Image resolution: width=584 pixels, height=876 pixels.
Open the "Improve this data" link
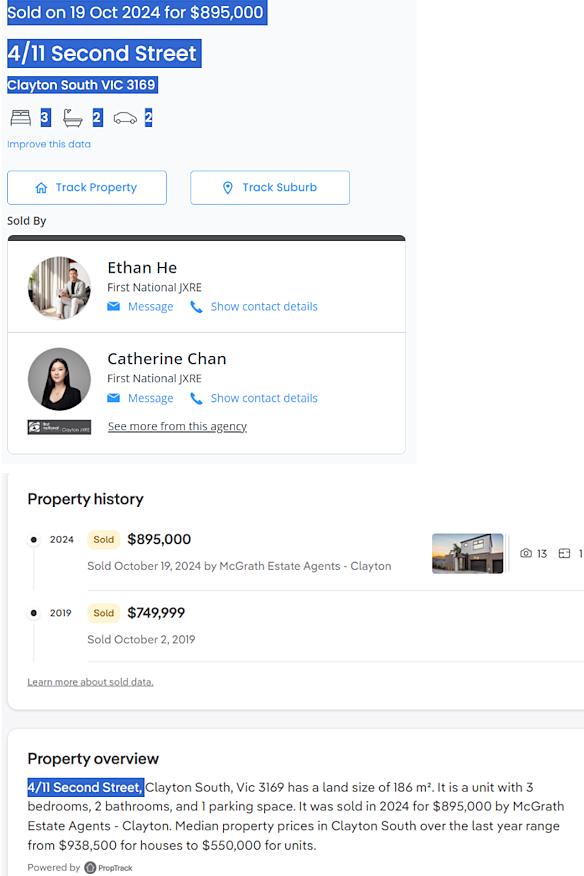[x=49, y=145]
